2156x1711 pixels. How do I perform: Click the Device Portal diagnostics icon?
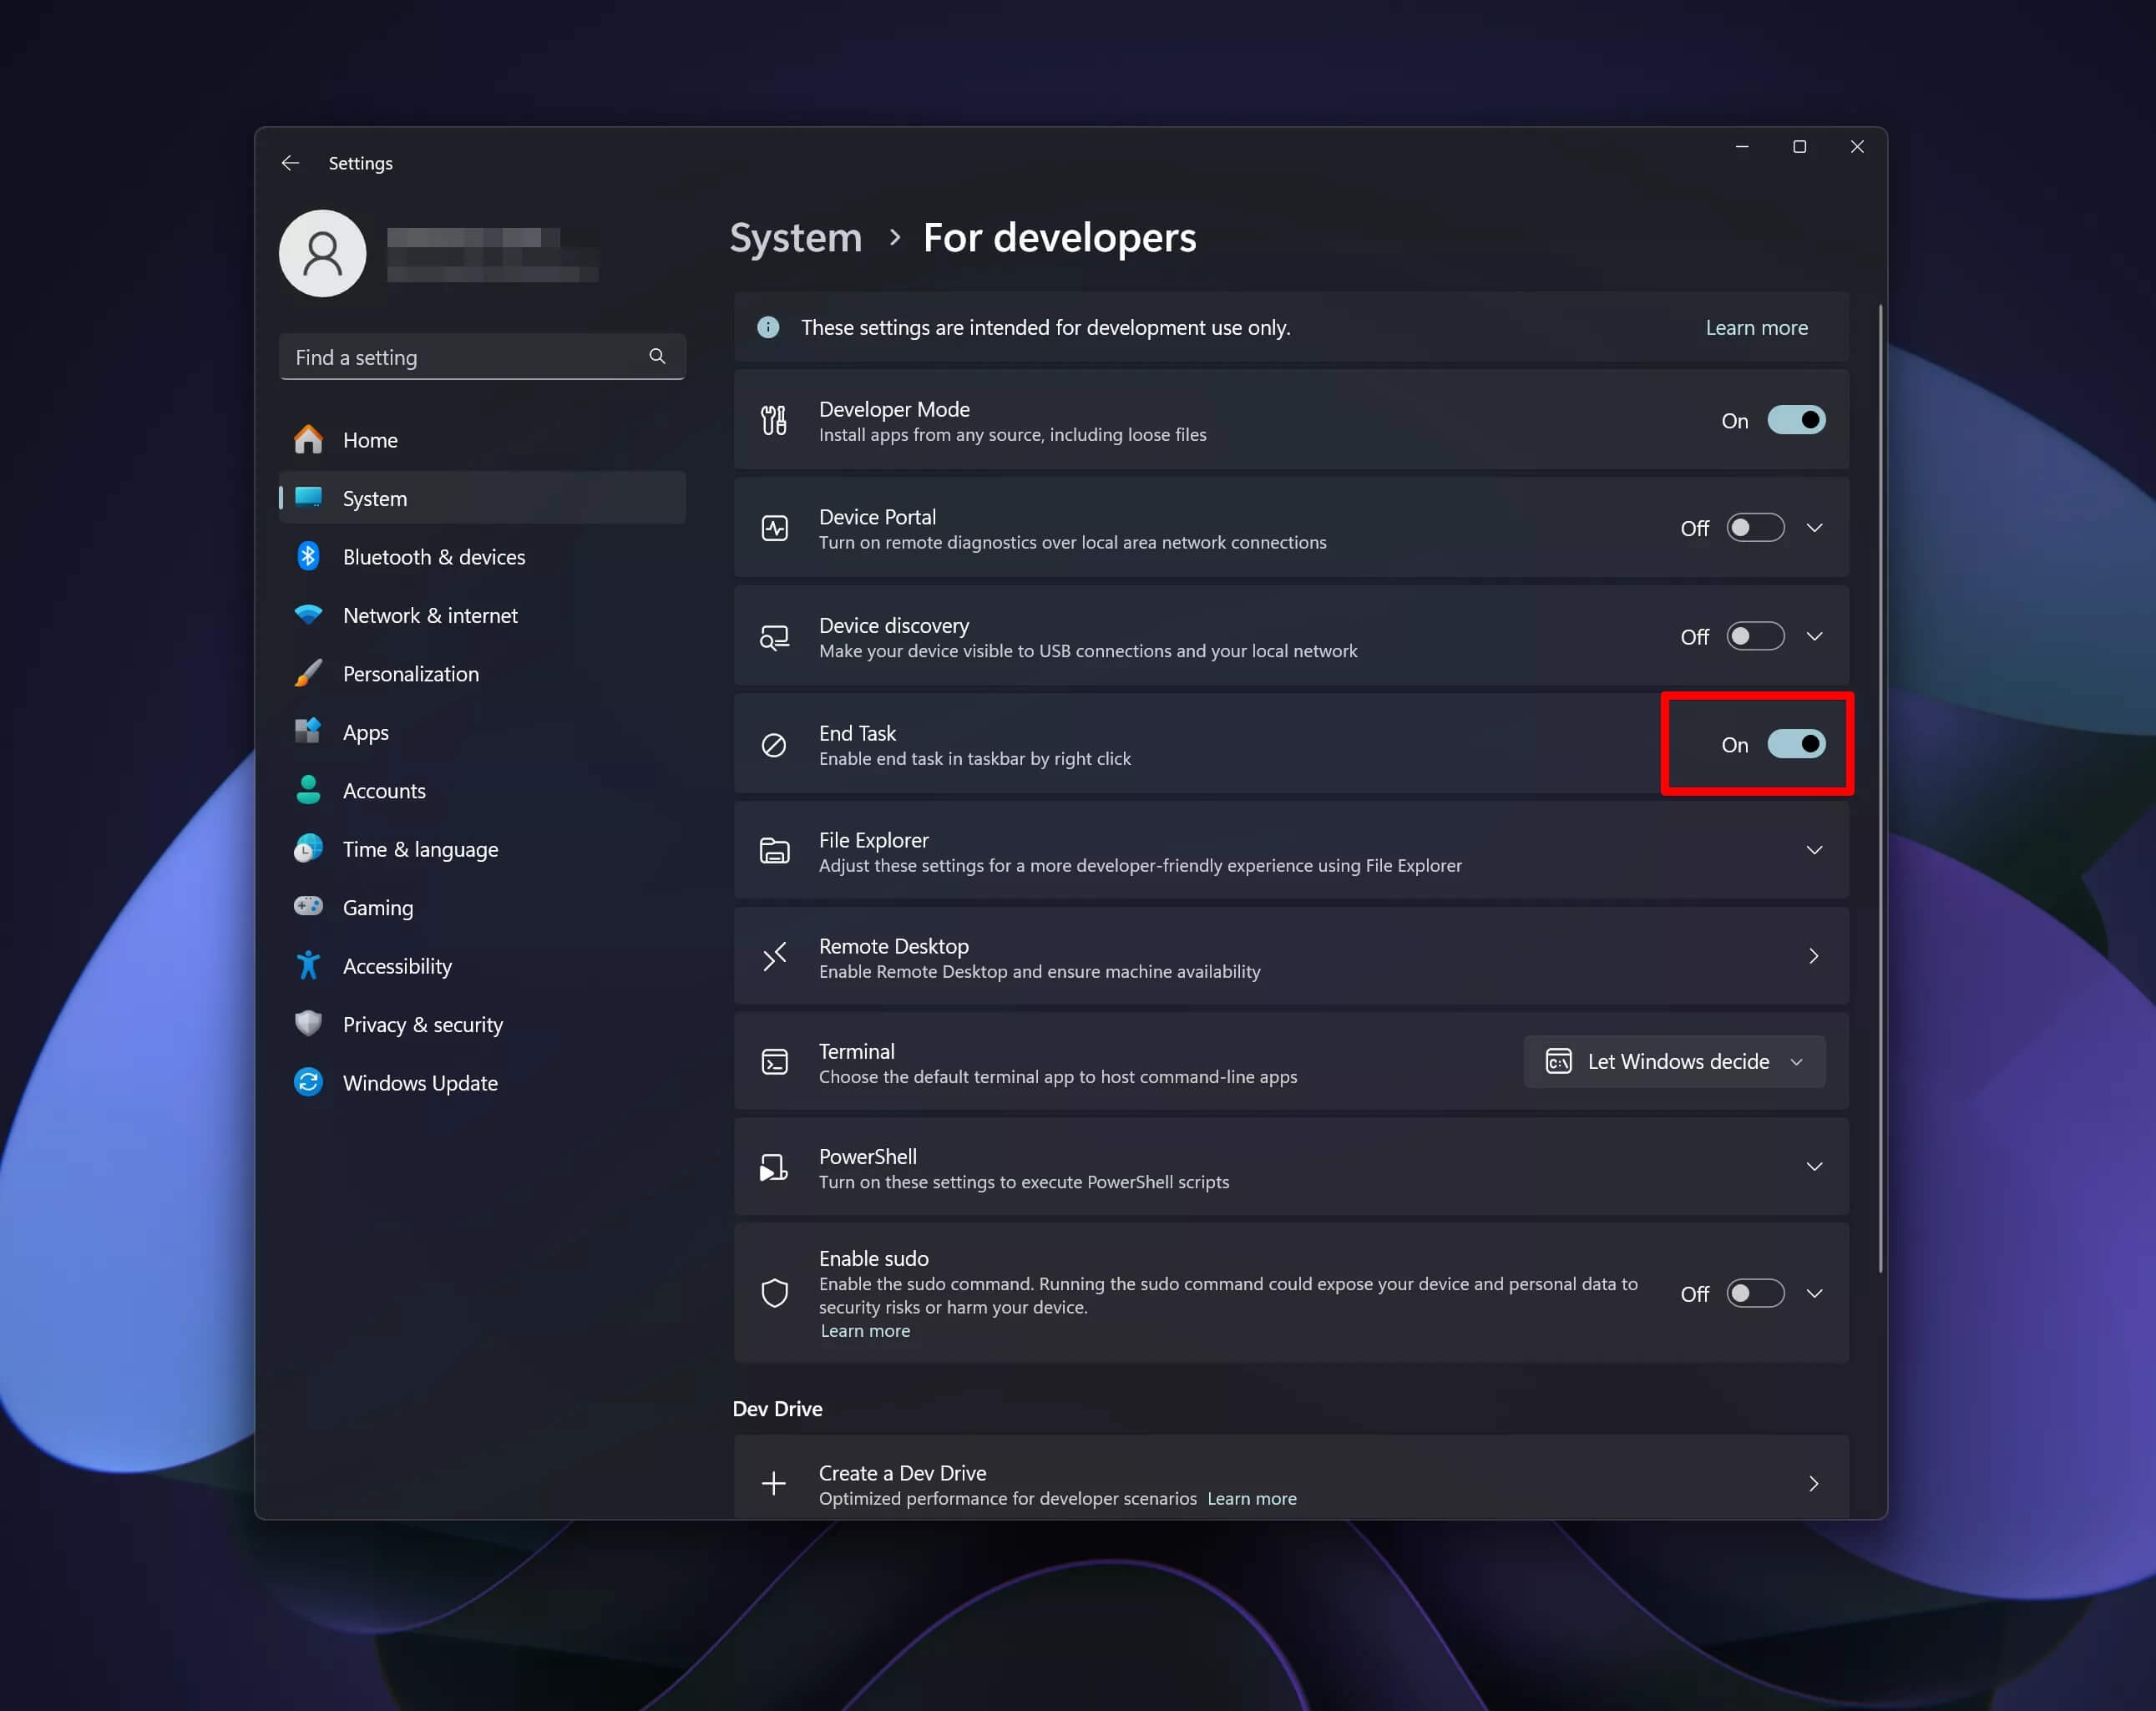click(774, 528)
